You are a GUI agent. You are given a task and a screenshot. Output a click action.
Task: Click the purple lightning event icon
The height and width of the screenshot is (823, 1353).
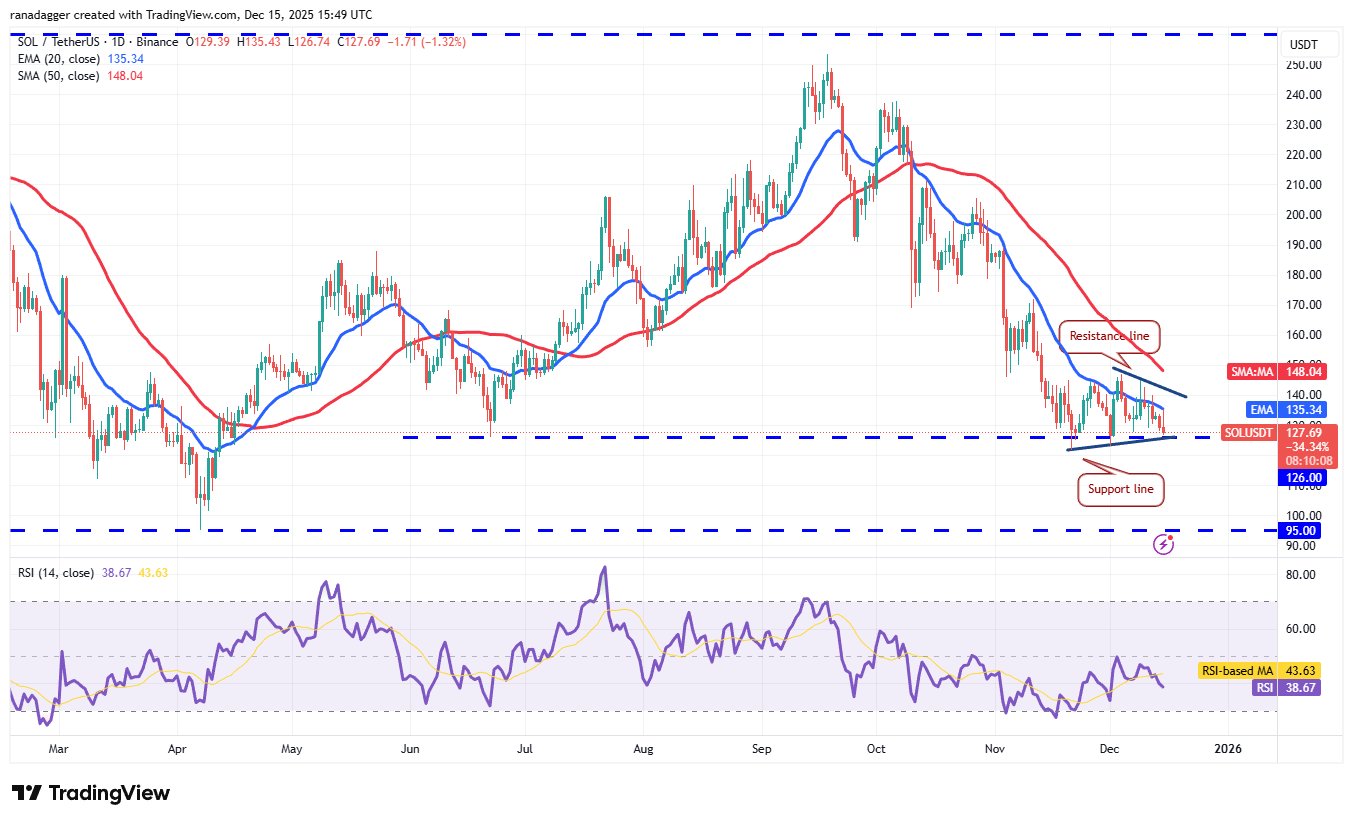point(1164,544)
